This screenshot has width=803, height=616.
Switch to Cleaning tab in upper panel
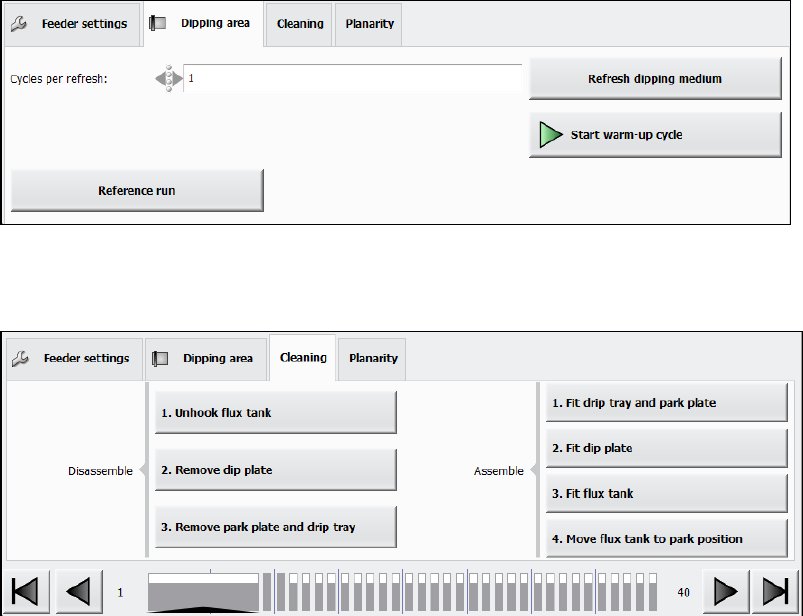[x=300, y=23]
